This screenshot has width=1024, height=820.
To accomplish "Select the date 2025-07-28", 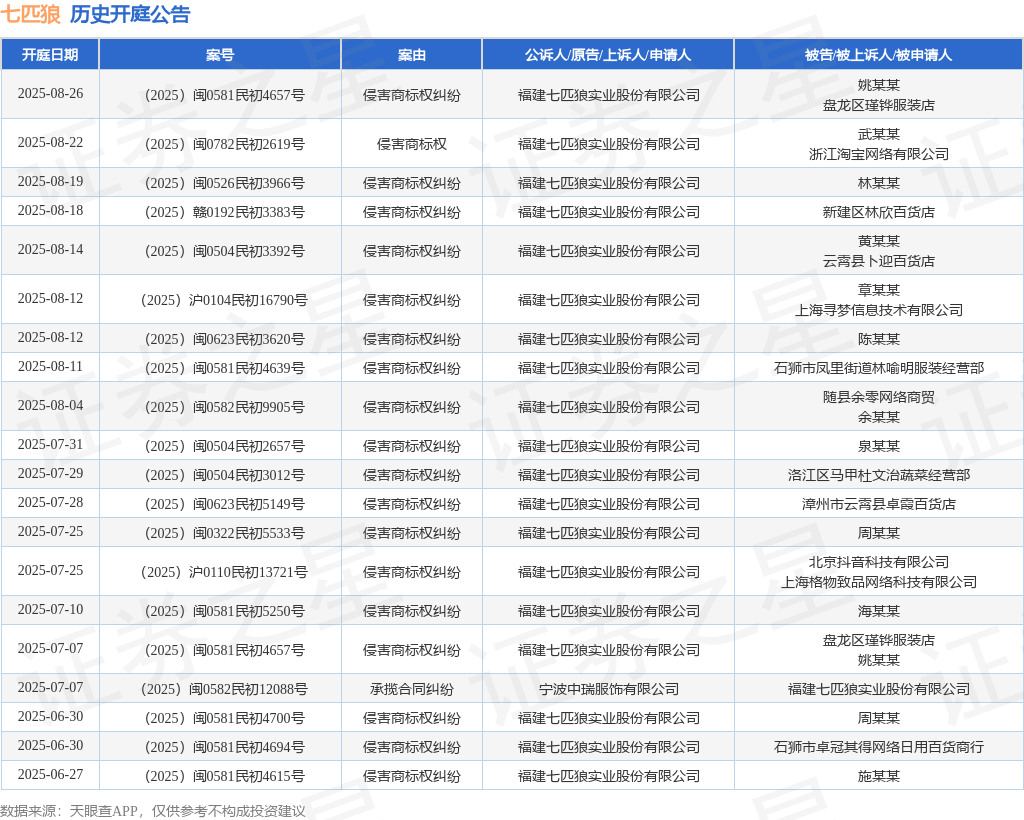I will coord(50,503).
